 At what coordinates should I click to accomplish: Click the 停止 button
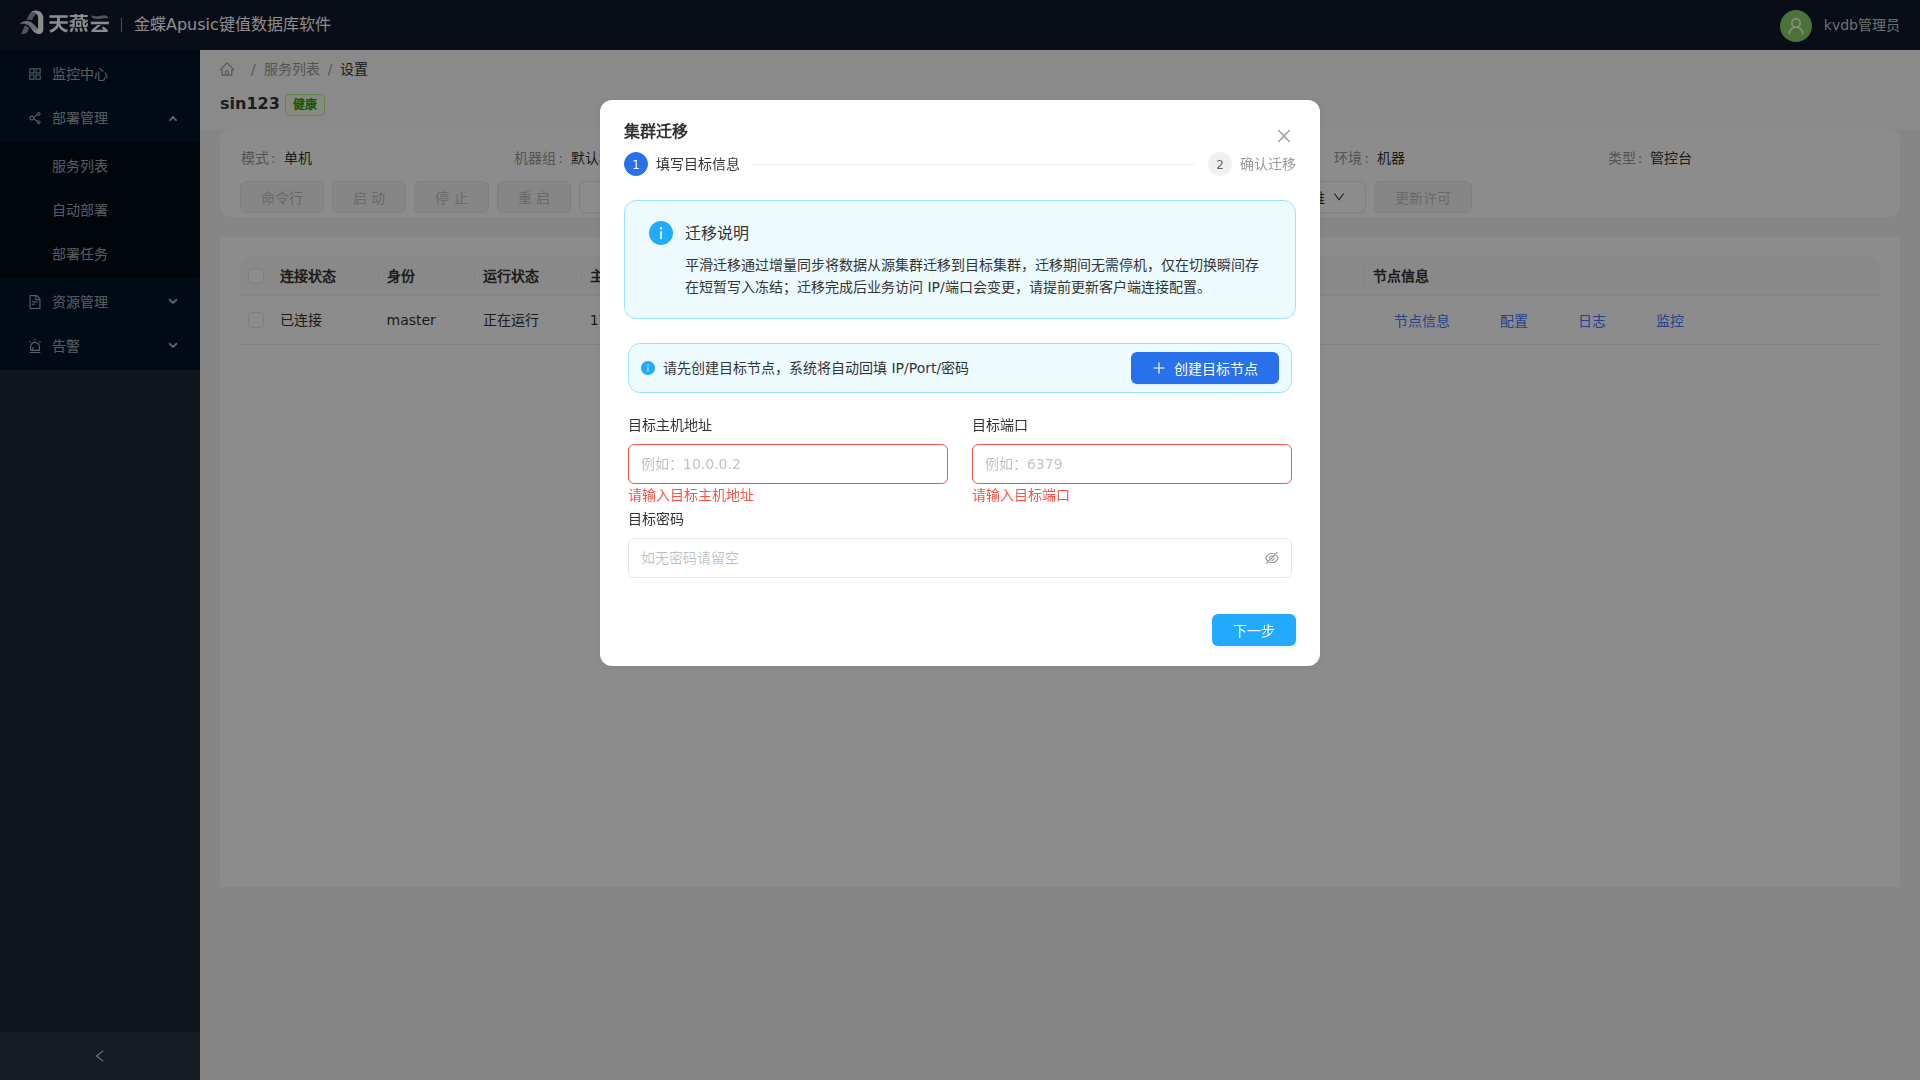pos(451,197)
